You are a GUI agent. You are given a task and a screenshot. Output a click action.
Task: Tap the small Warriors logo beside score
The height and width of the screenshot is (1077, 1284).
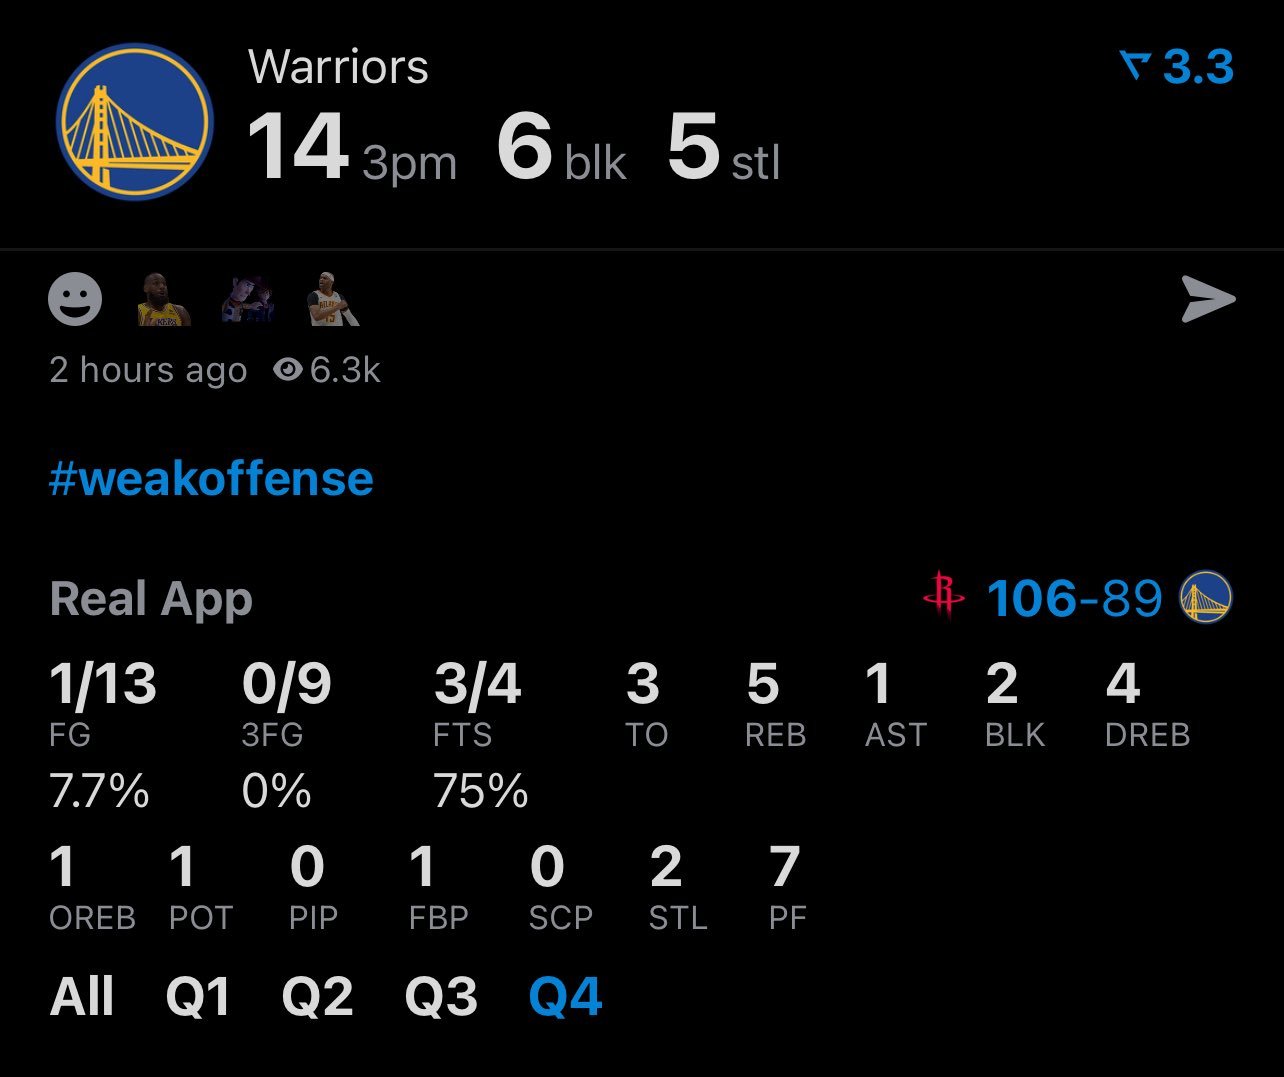click(x=1206, y=597)
